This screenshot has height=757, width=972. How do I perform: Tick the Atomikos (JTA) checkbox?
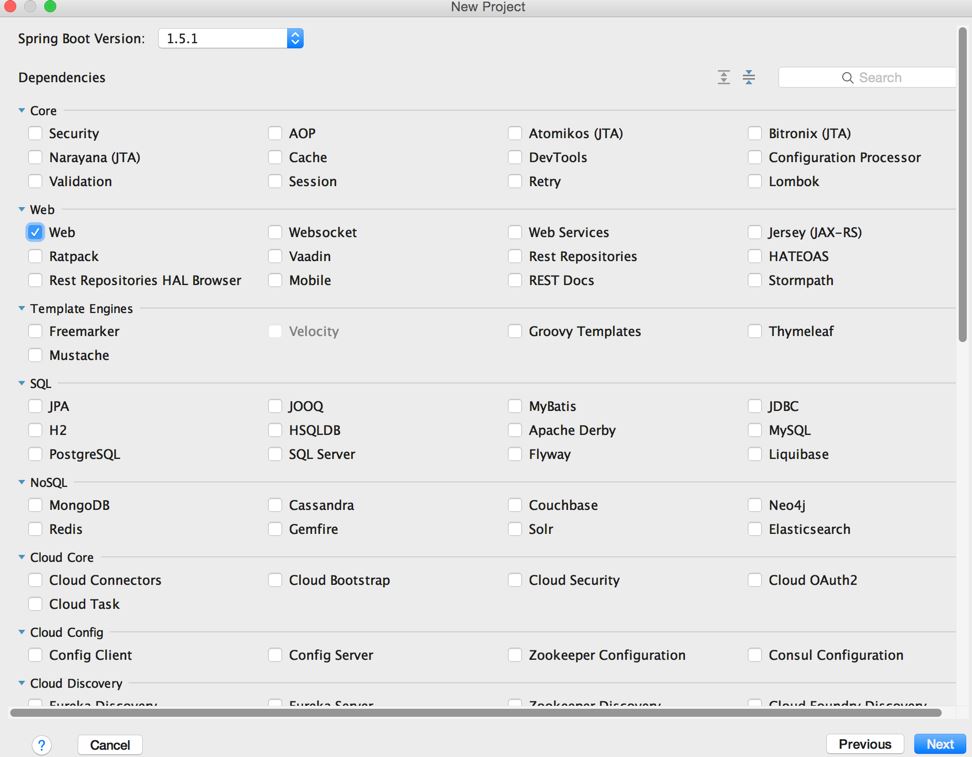tap(515, 133)
